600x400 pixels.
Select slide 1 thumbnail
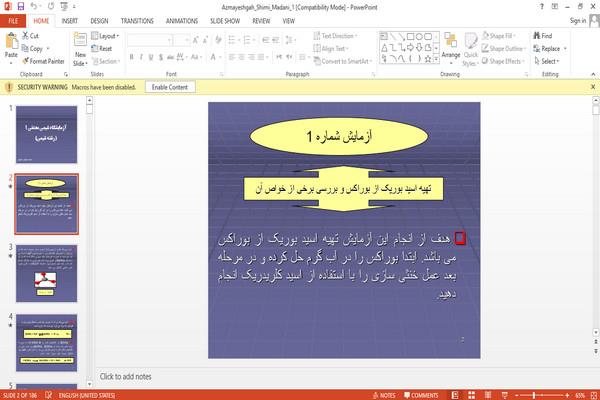(46, 134)
